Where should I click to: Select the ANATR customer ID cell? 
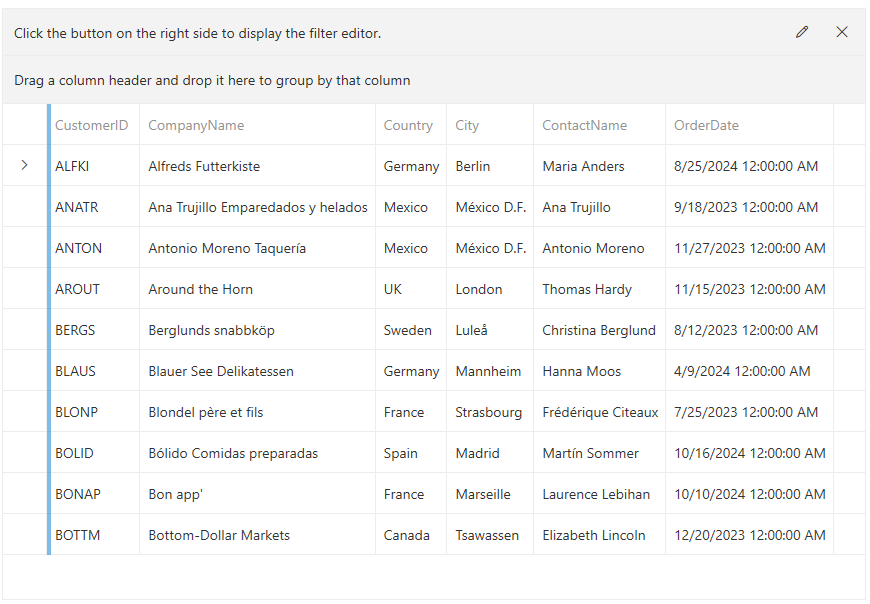tap(77, 207)
